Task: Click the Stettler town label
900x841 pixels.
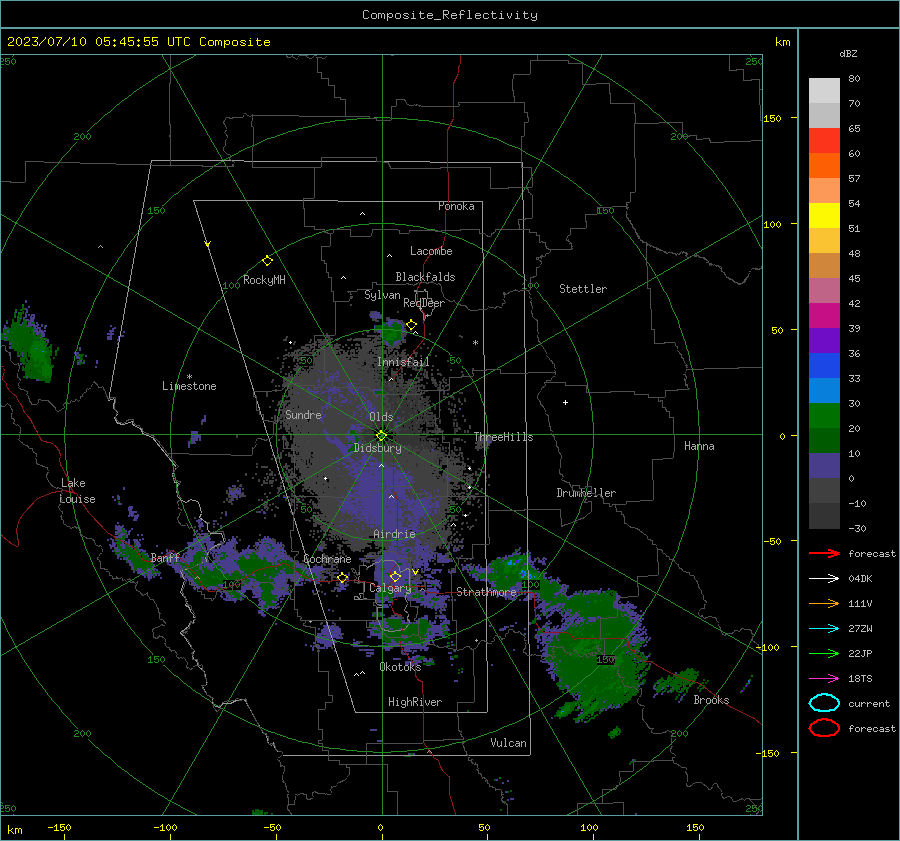Action: [x=583, y=289]
